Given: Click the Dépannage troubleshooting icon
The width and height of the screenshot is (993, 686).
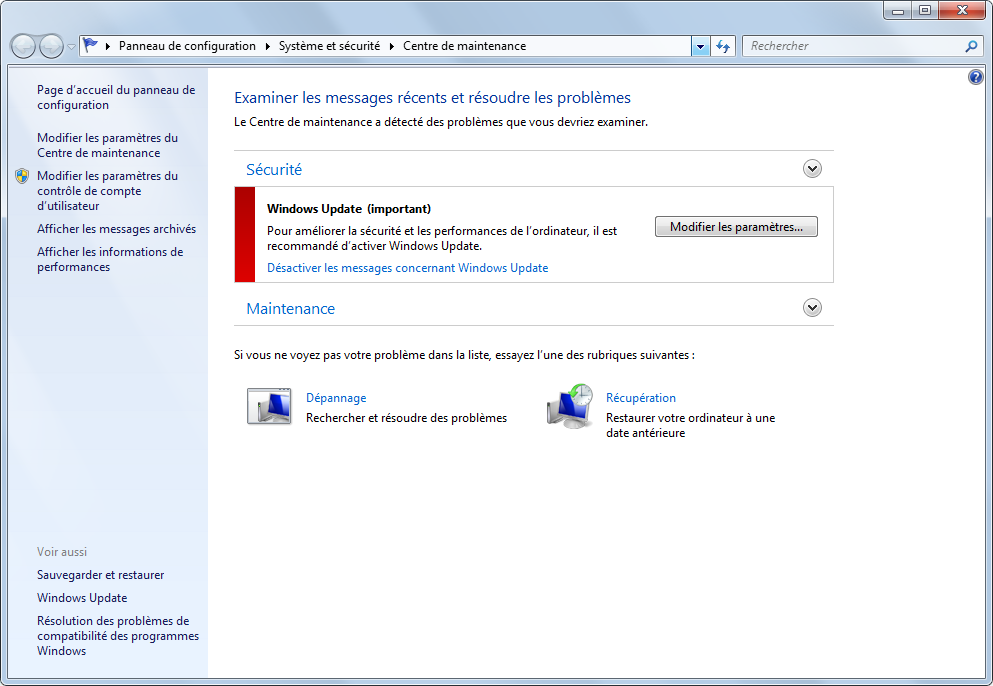Looking at the screenshot, I should tap(269, 406).
